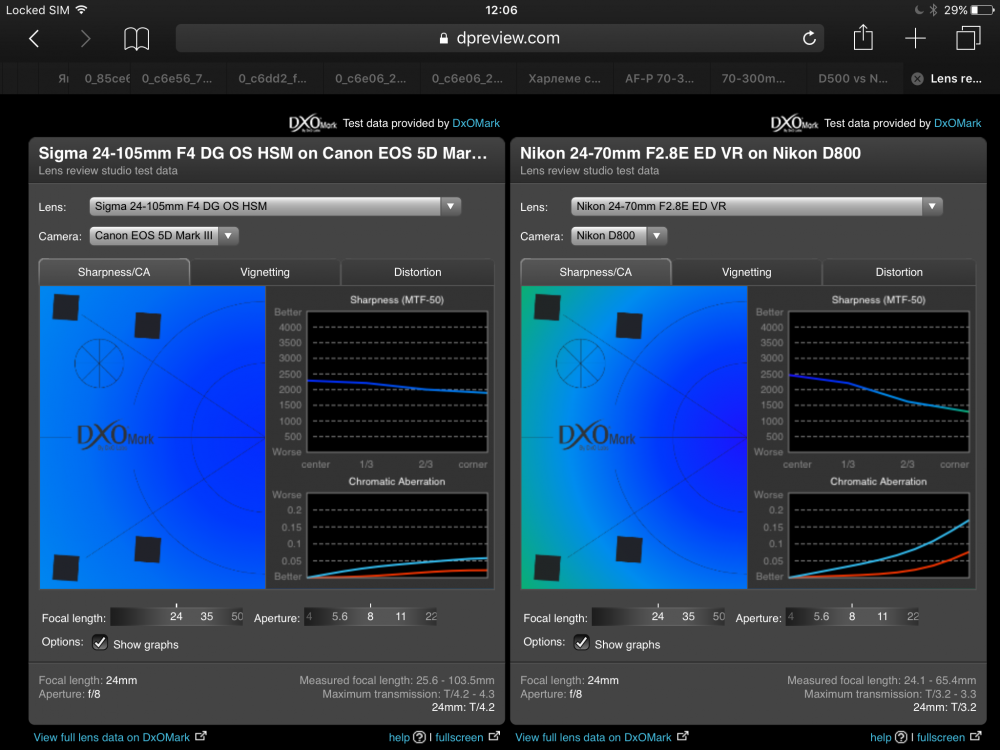The height and width of the screenshot is (750, 1000).
Task: Tap the dpreview.com address bar
Action: click(x=499, y=38)
